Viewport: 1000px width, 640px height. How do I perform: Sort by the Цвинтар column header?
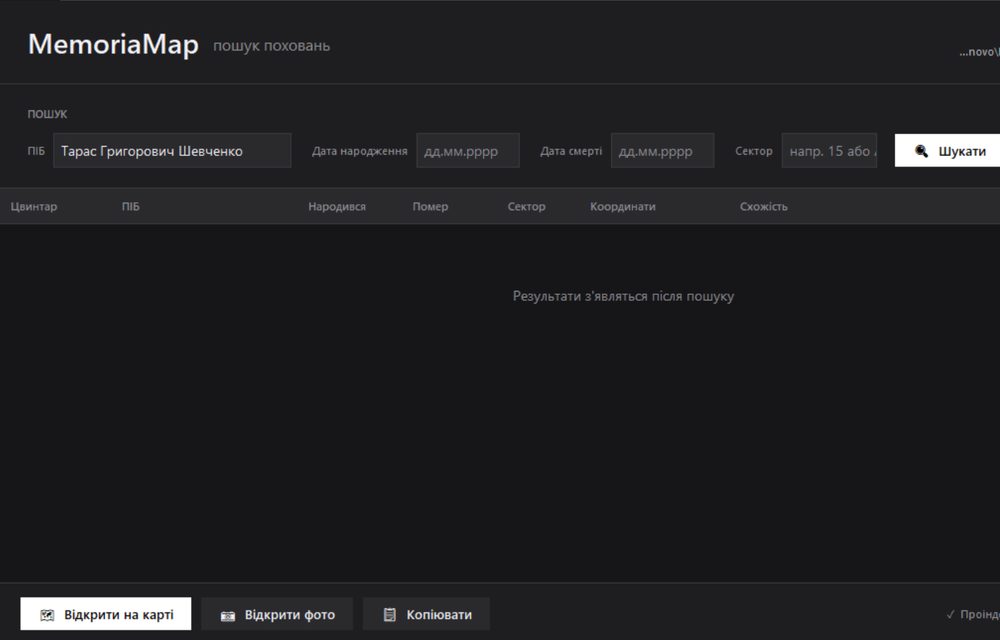[34, 207]
